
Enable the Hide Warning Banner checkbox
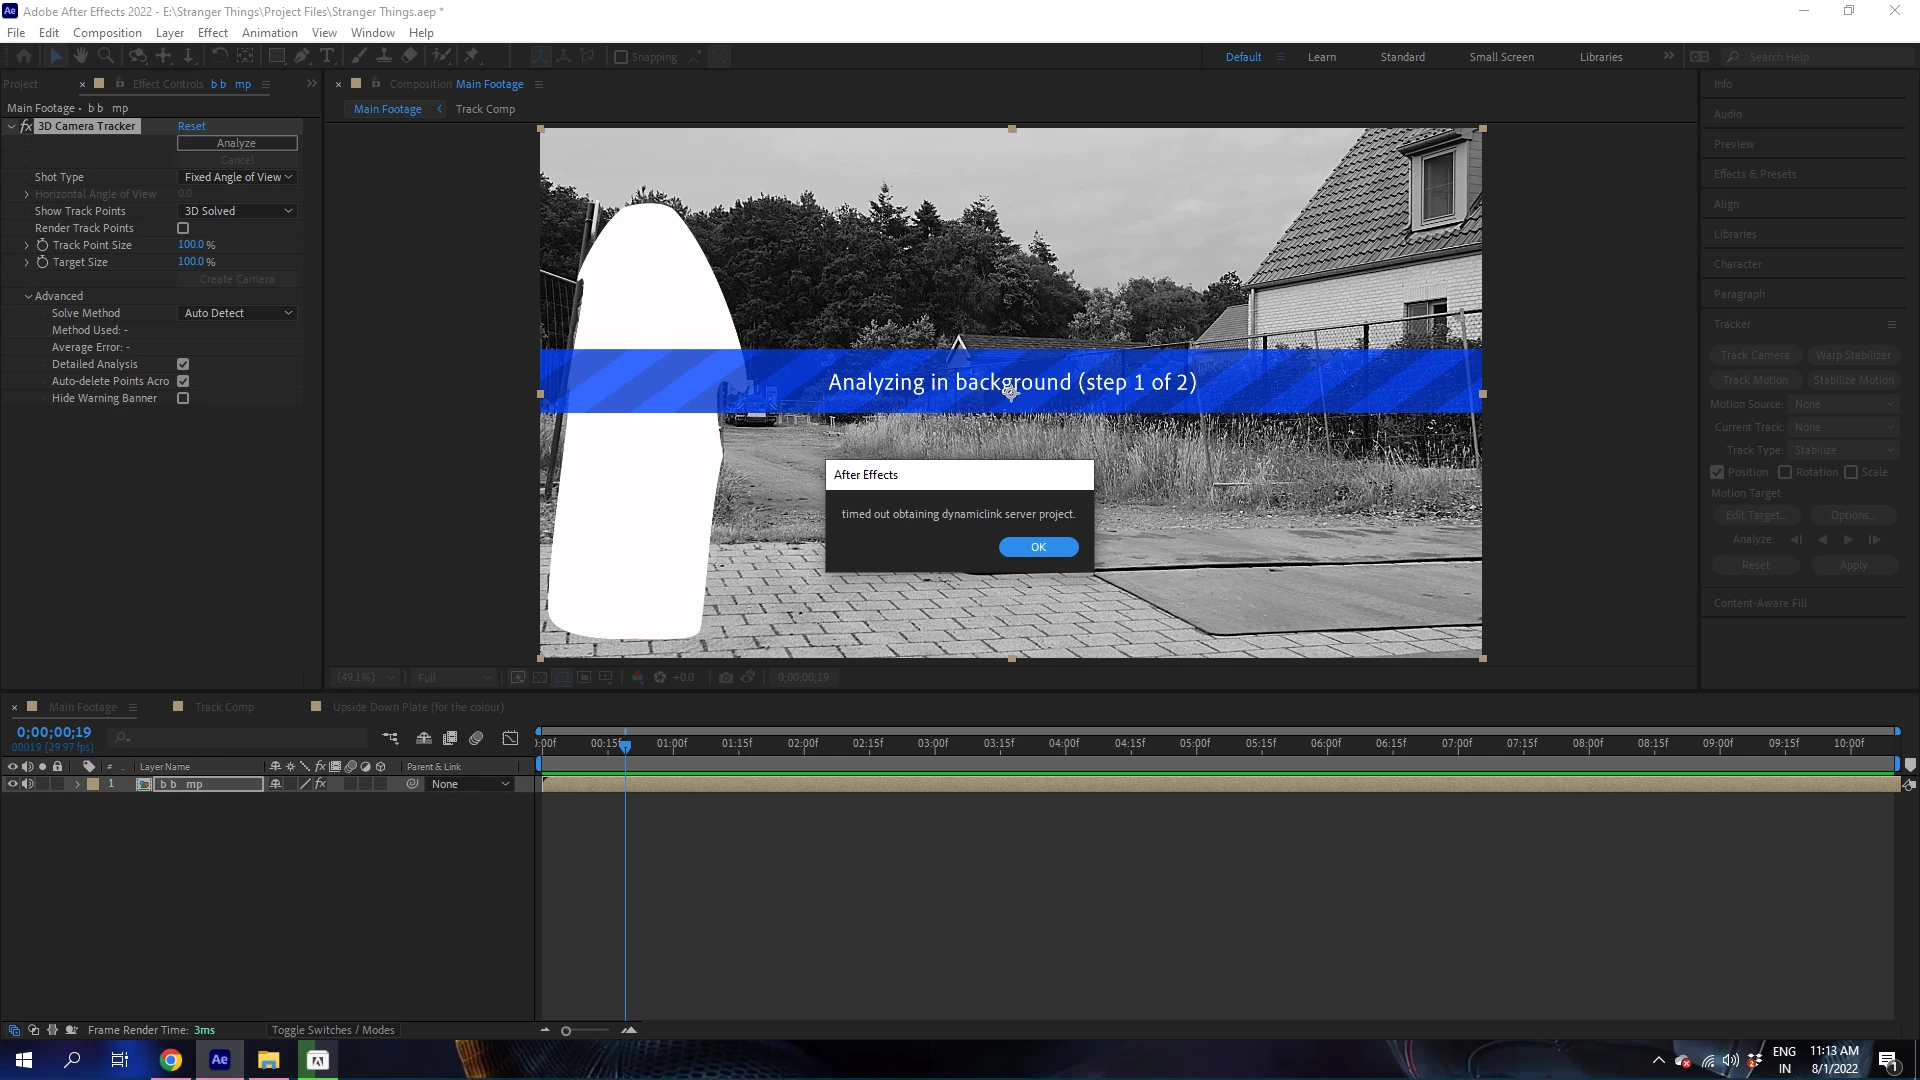(x=183, y=398)
